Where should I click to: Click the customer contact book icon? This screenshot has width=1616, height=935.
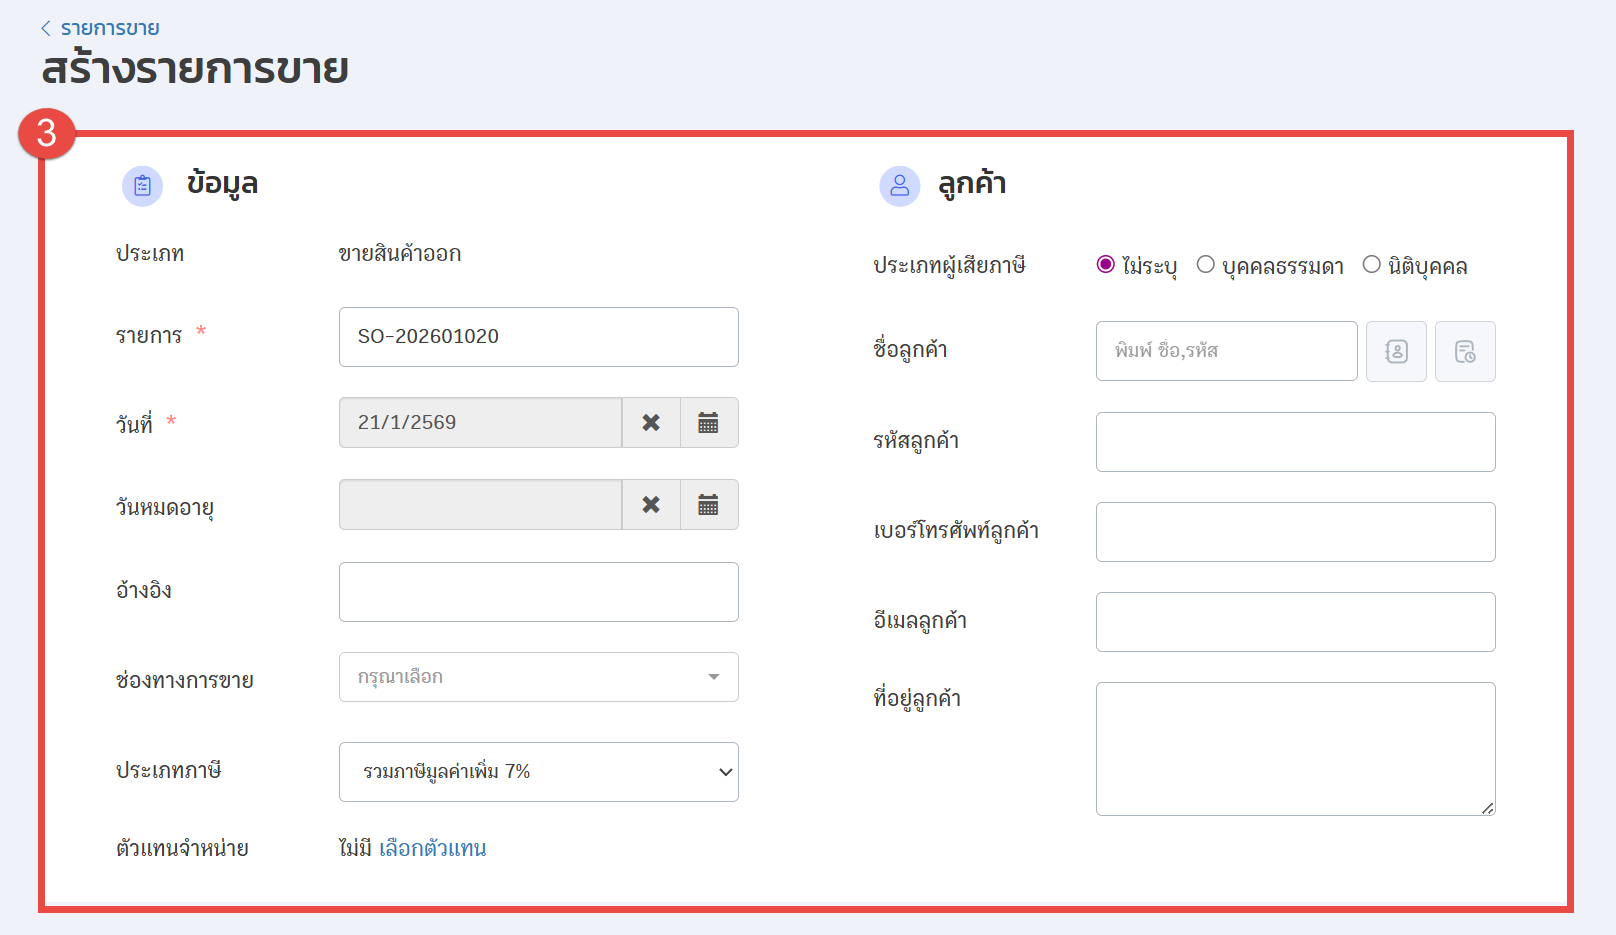[1396, 351]
